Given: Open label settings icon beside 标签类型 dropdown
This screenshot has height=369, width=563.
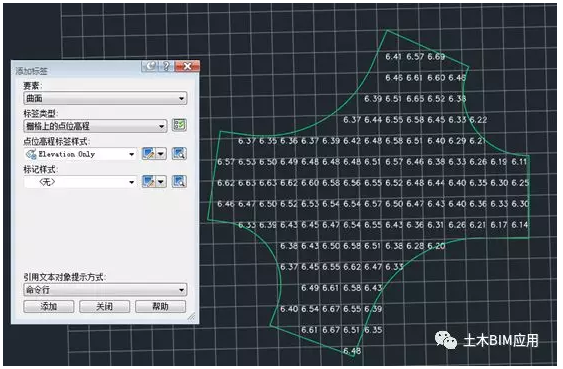Looking at the screenshot, I should pyautogui.click(x=179, y=125).
